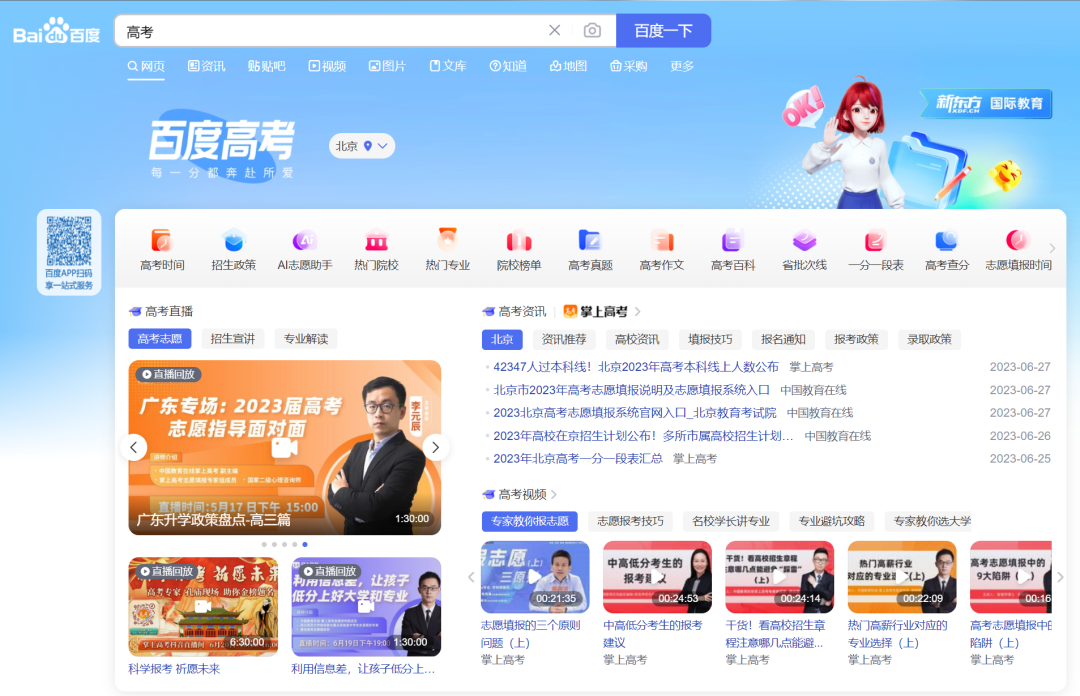
Task: Click the 百度一下 search button
Action: click(x=663, y=30)
